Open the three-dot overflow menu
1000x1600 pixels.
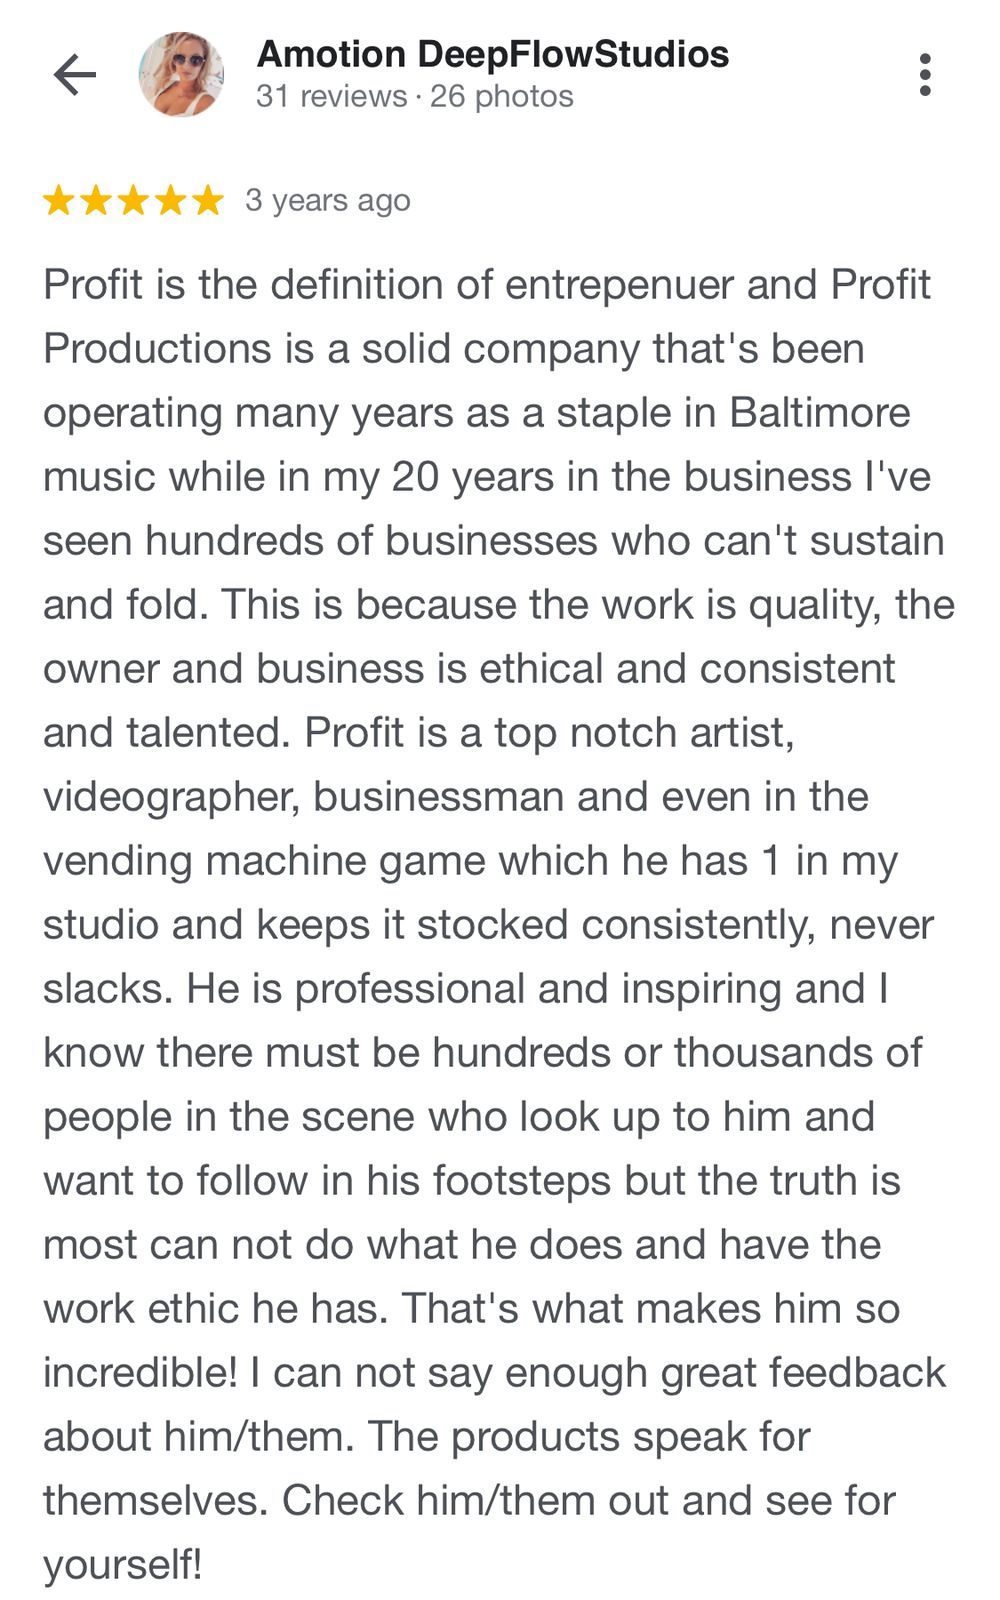click(925, 75)
